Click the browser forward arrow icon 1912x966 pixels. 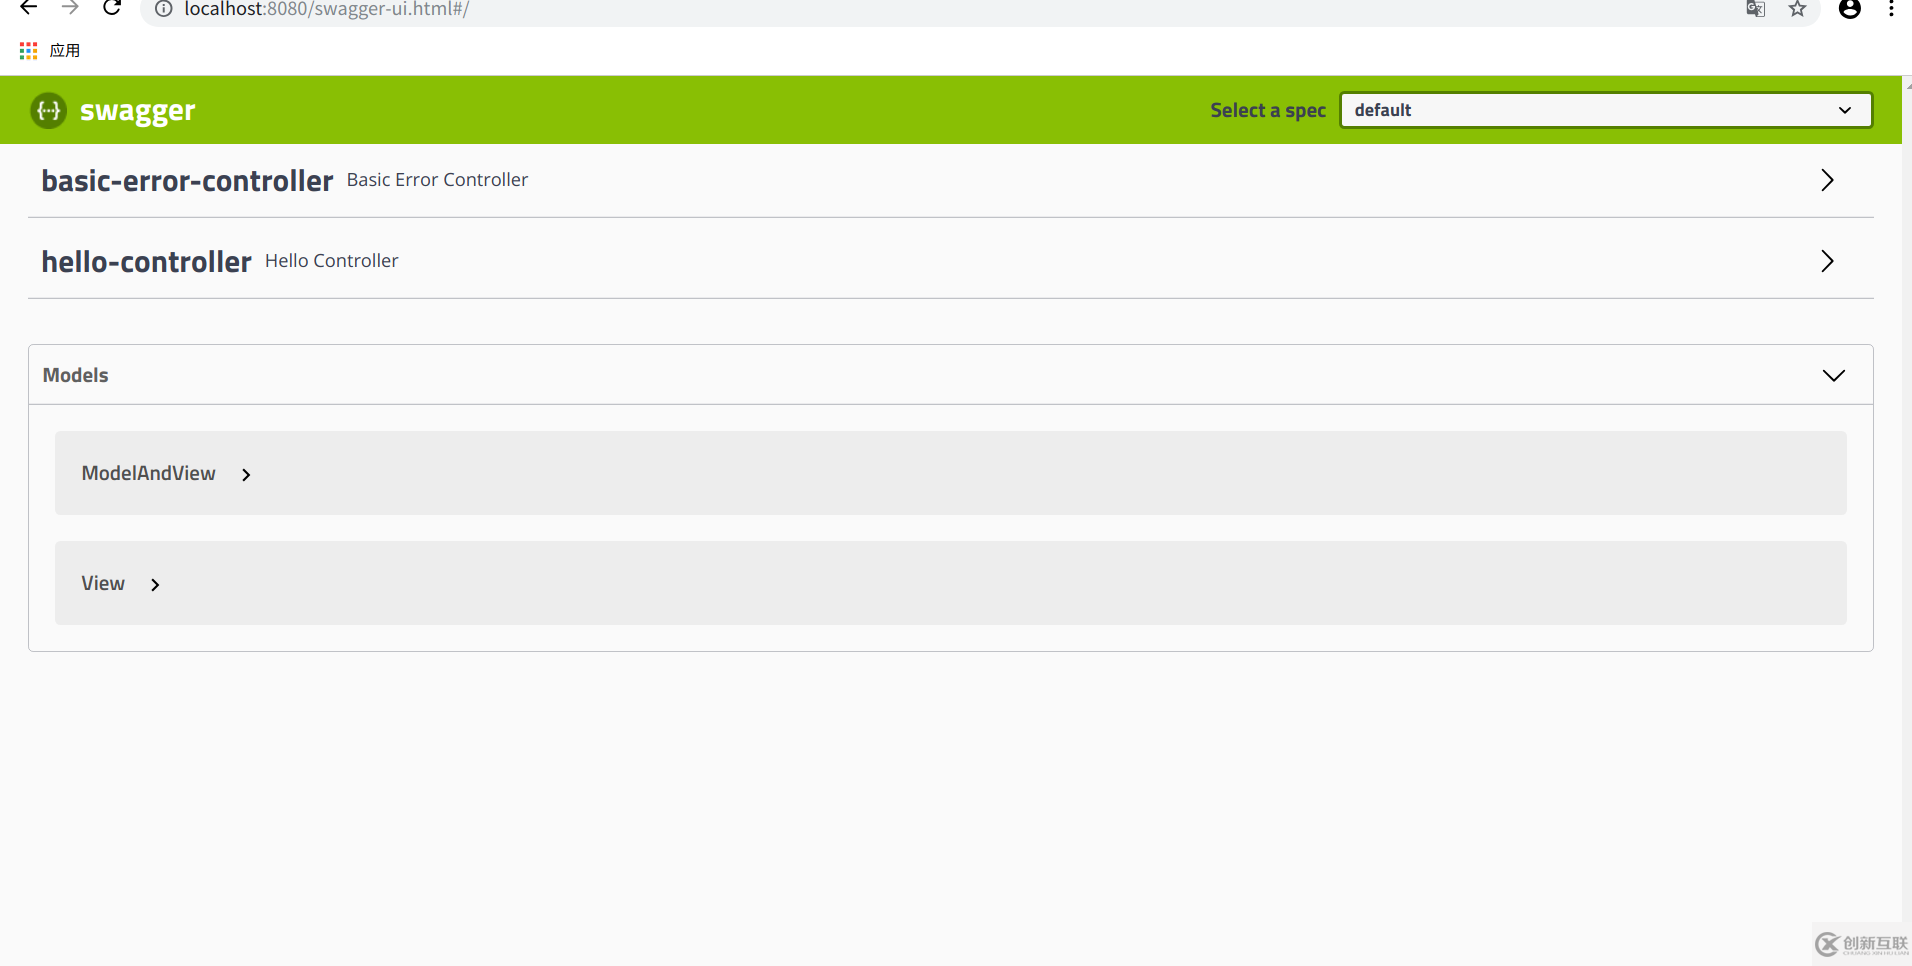pos(70,10)
